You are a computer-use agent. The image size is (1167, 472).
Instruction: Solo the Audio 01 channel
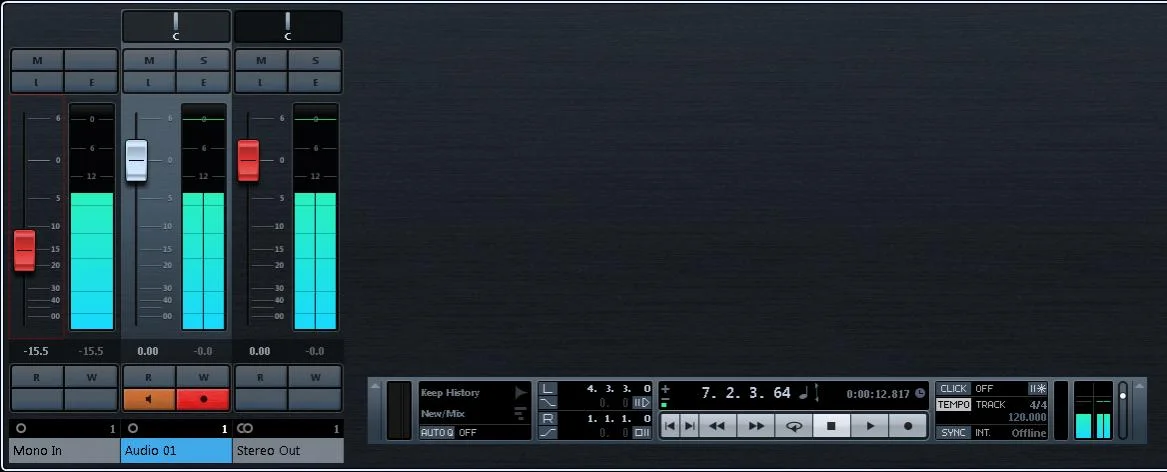[203, 60]
